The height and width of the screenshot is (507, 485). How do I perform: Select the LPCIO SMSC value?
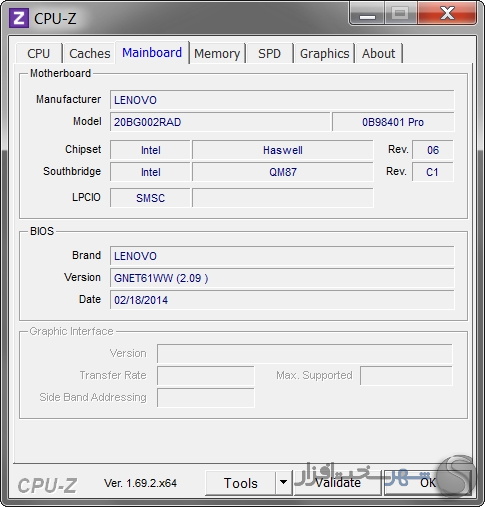click(150, 198)
